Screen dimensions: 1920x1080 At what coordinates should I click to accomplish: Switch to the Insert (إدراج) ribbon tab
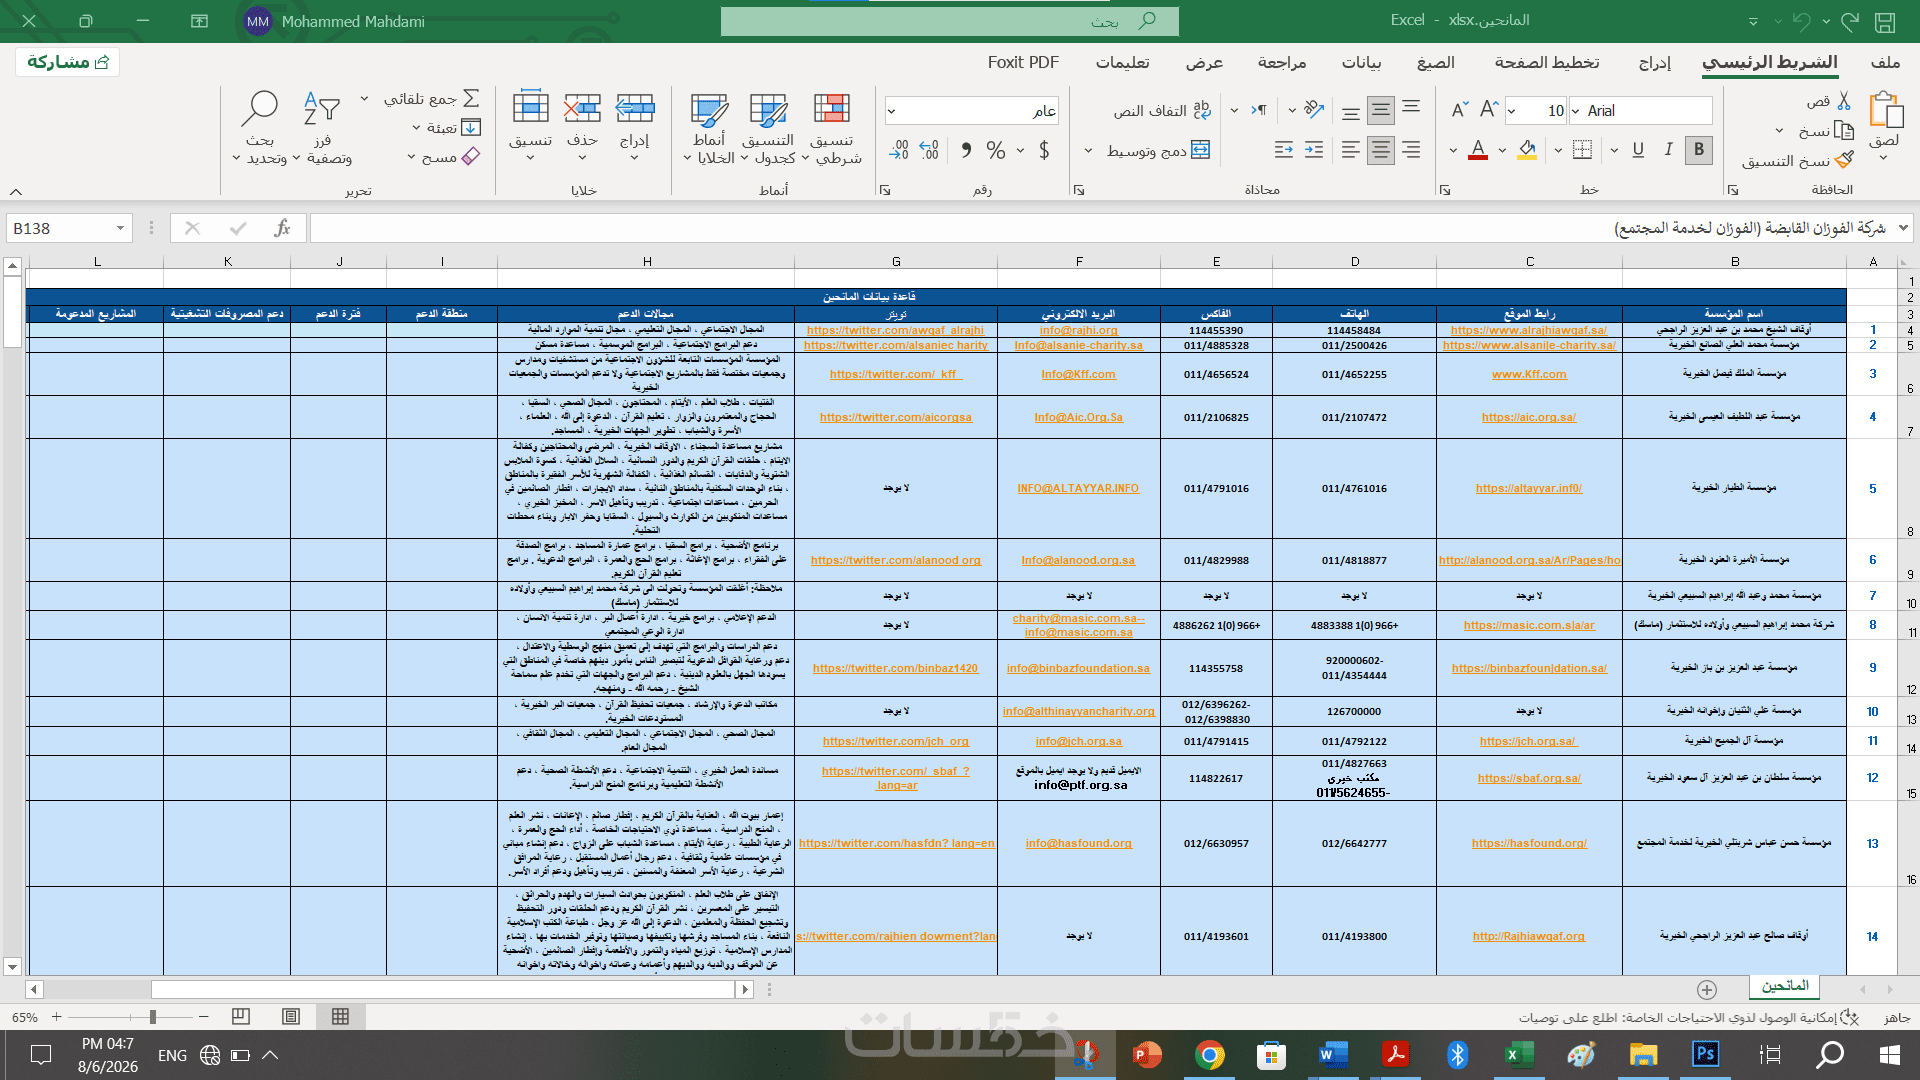click(x=1655, y=62)
